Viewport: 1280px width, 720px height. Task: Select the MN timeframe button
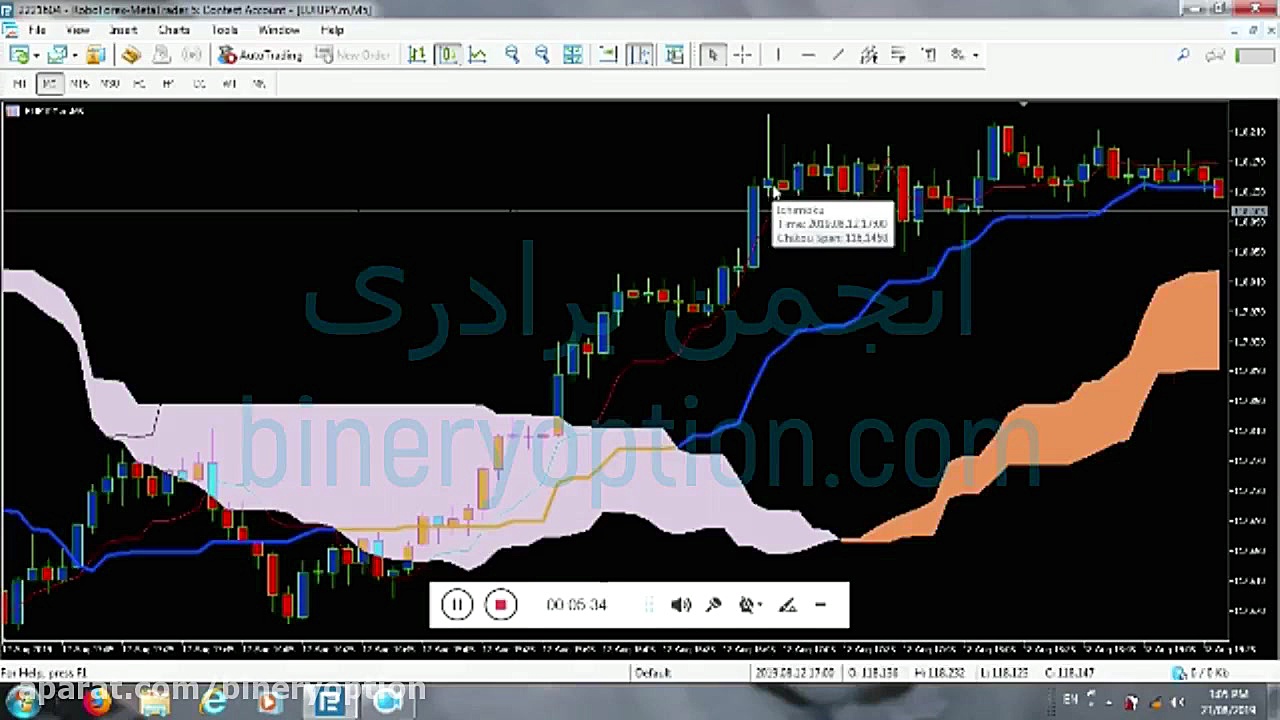(259, 84)
